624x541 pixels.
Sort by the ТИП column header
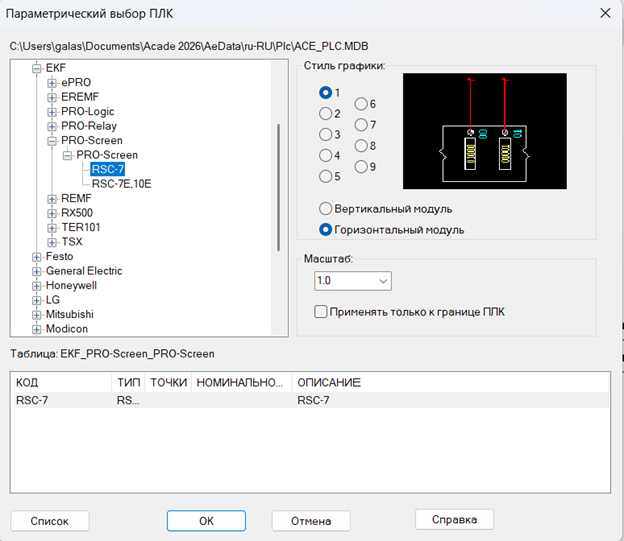(x=129, y=383)
